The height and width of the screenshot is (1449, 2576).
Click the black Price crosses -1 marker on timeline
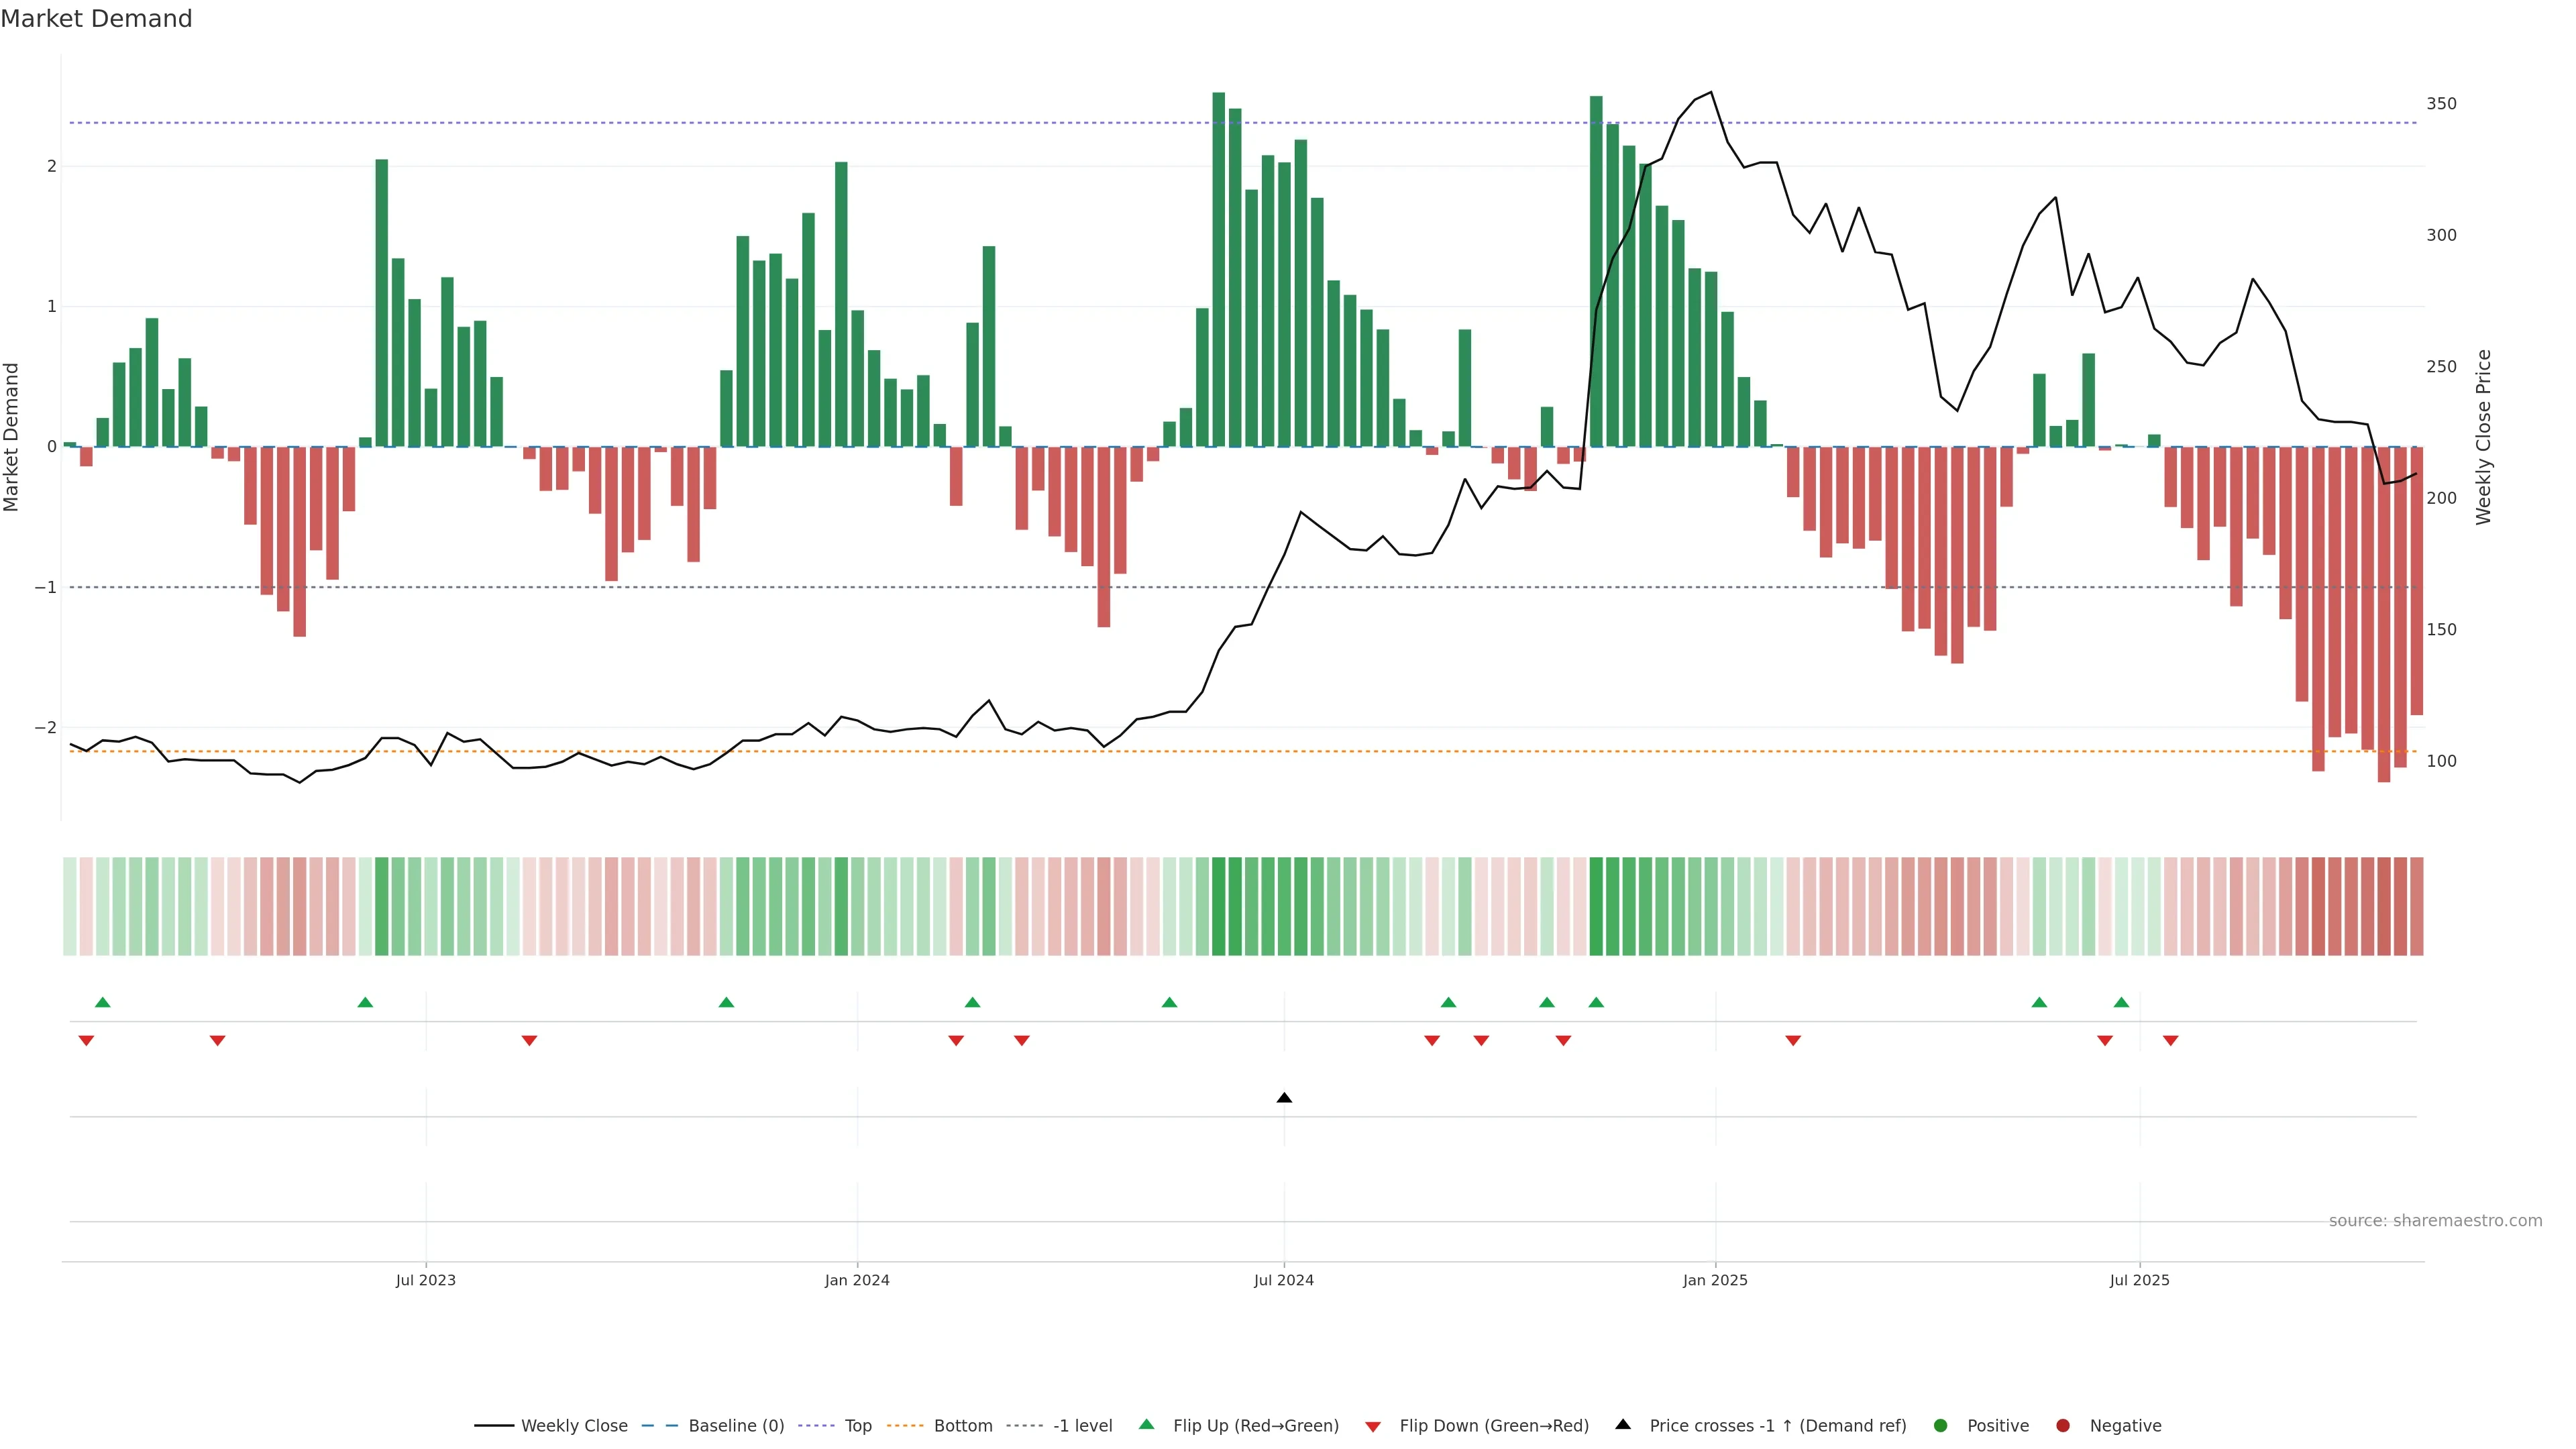click(1284, 1098)
